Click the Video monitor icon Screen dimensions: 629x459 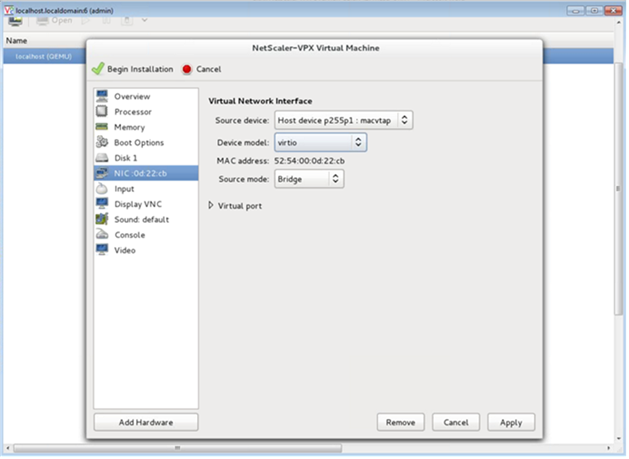coord(102,250)
